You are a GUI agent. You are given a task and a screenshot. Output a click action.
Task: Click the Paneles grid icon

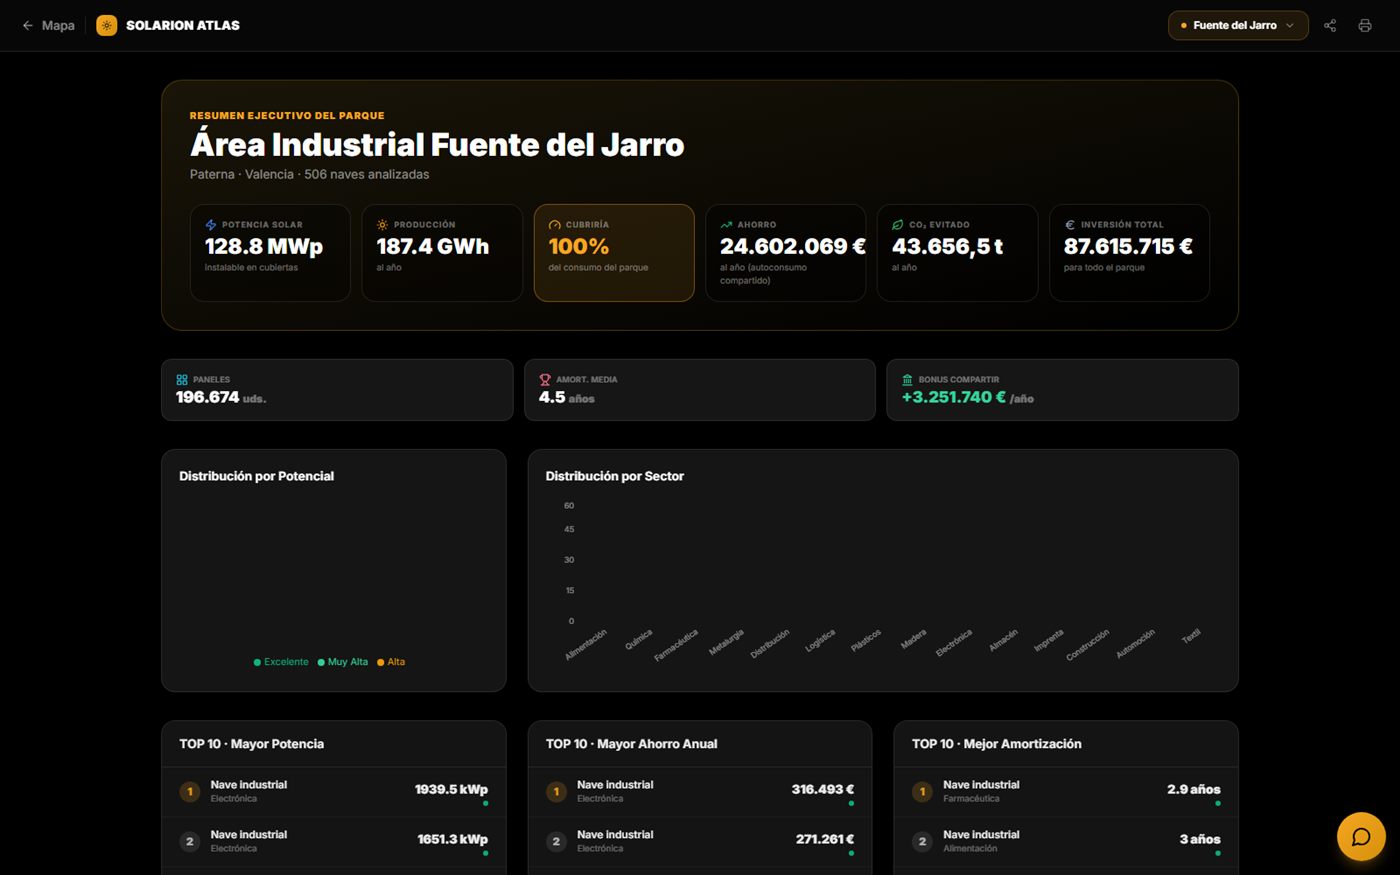click(182, 380)
